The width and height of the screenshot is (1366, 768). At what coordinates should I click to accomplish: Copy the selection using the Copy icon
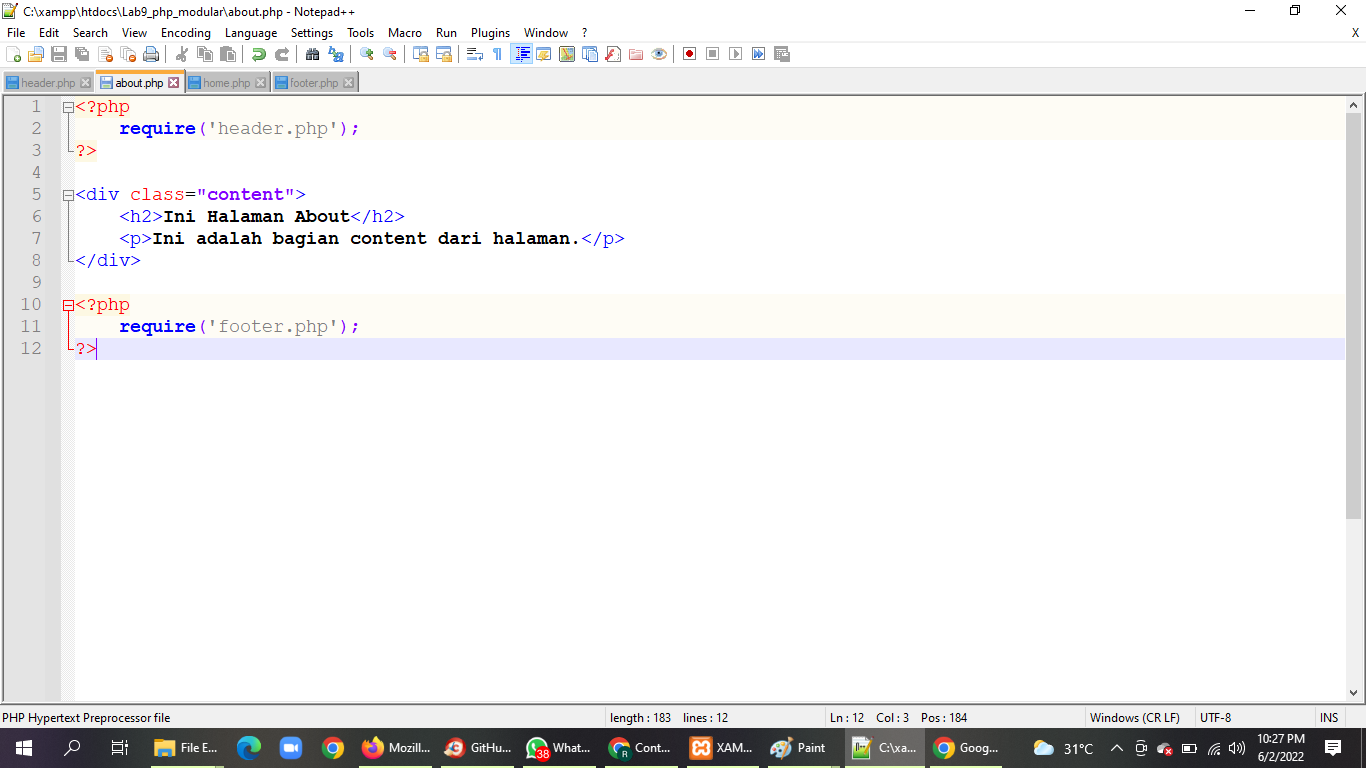click(x=205, y=54)
